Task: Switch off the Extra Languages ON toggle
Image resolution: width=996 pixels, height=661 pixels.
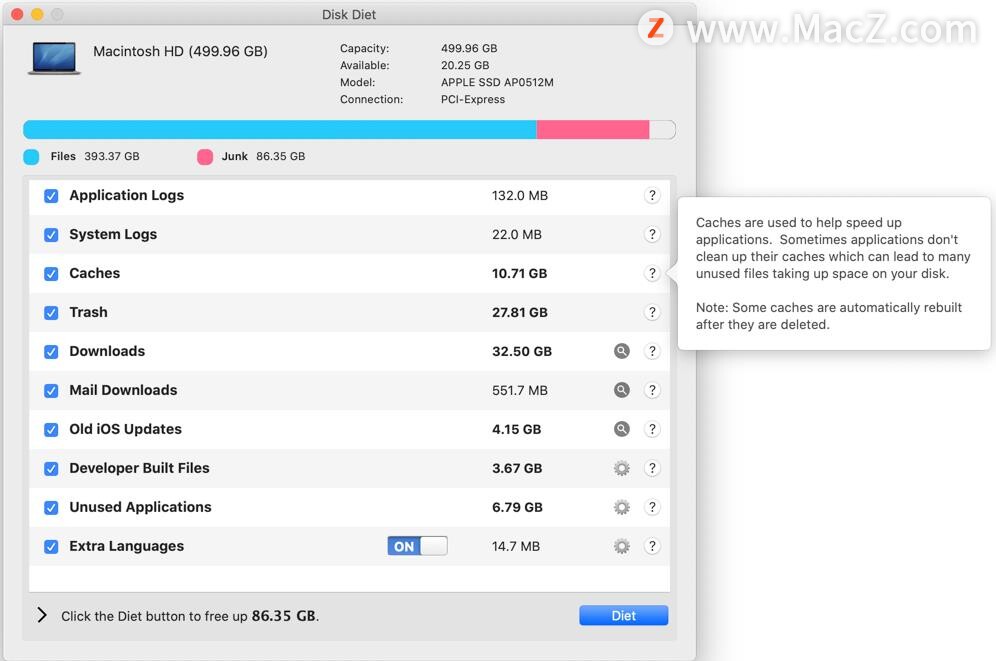Action: click(417, 546)
